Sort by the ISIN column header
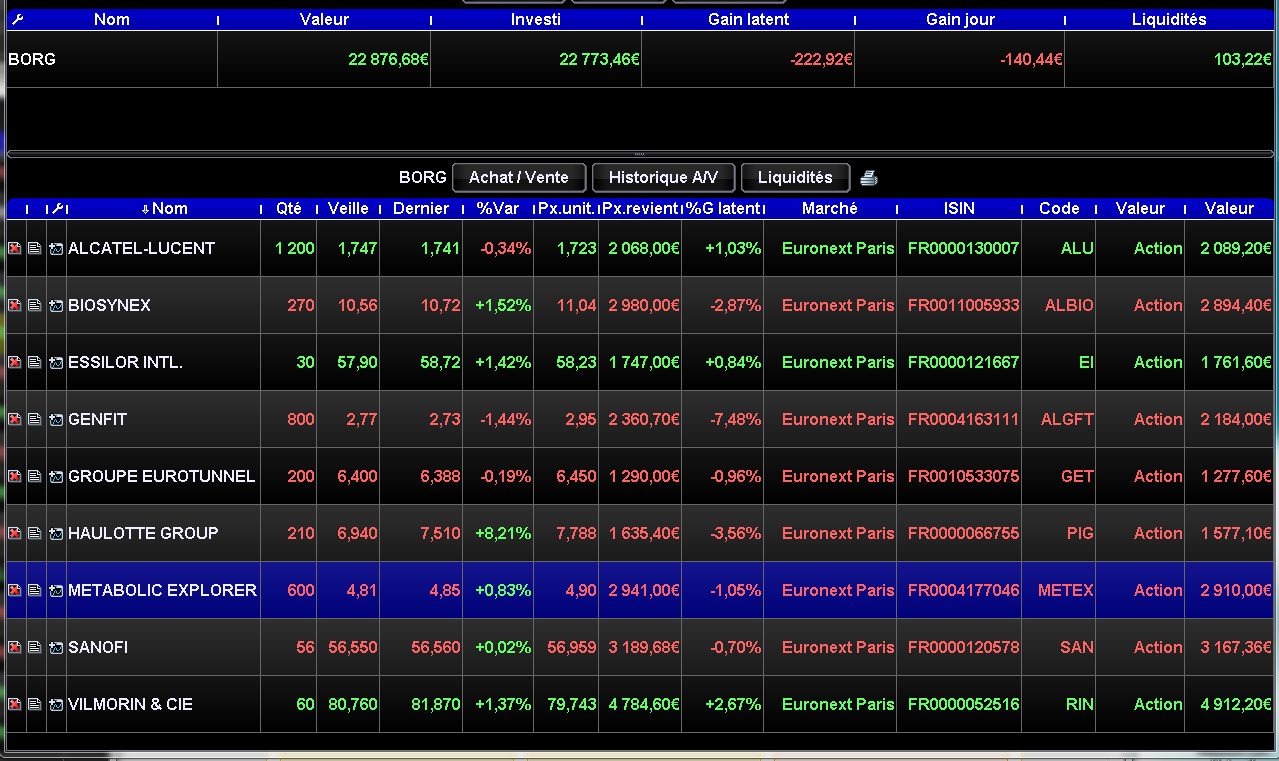 point(959,208)
